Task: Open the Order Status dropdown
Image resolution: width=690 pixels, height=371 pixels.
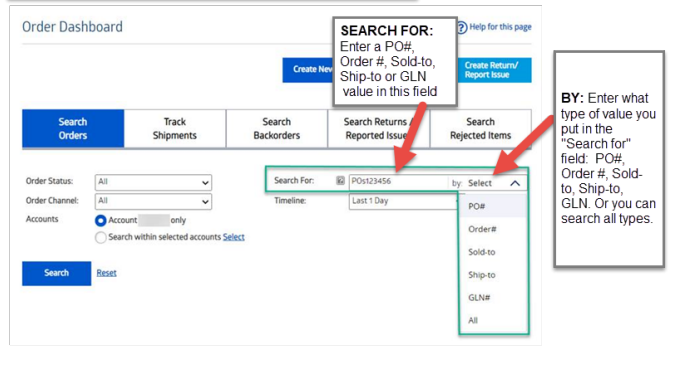Action: (153, 182)
